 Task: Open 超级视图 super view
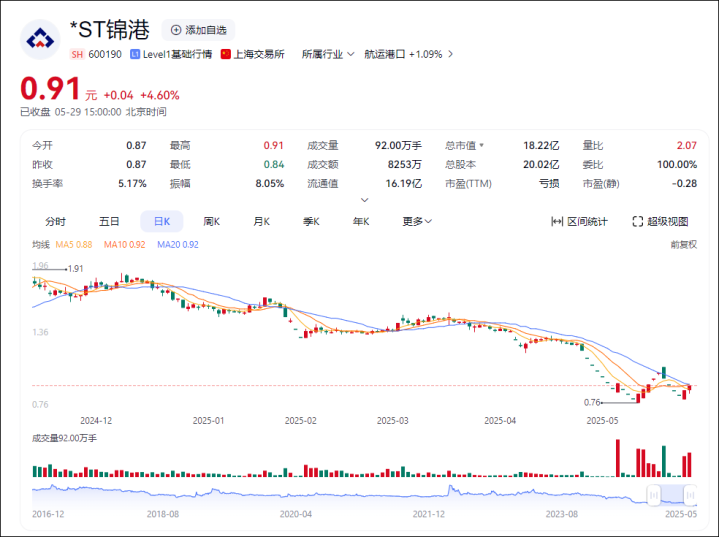(x=660, y=222)
